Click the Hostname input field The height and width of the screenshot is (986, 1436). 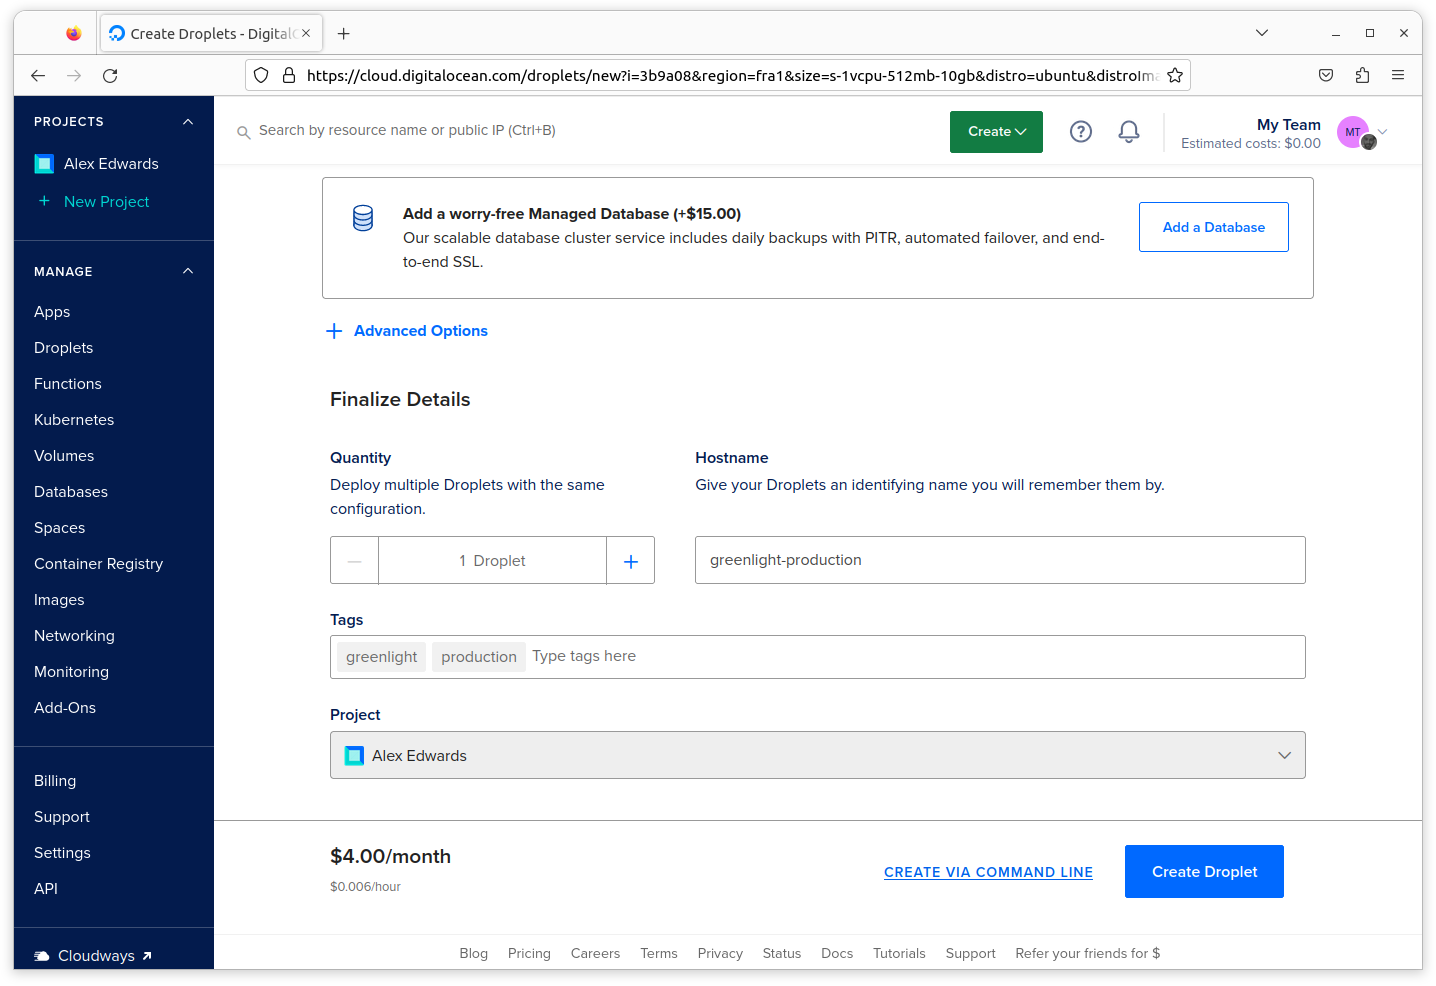click(x=999, y=560)
